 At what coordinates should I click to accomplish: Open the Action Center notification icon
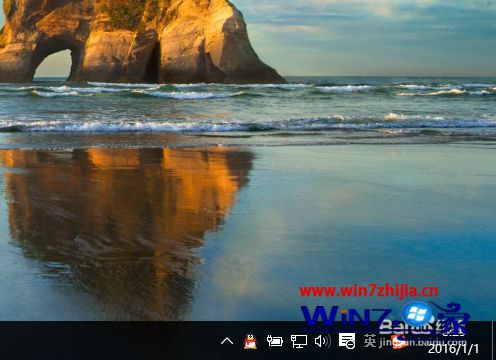tap(347, 341)
